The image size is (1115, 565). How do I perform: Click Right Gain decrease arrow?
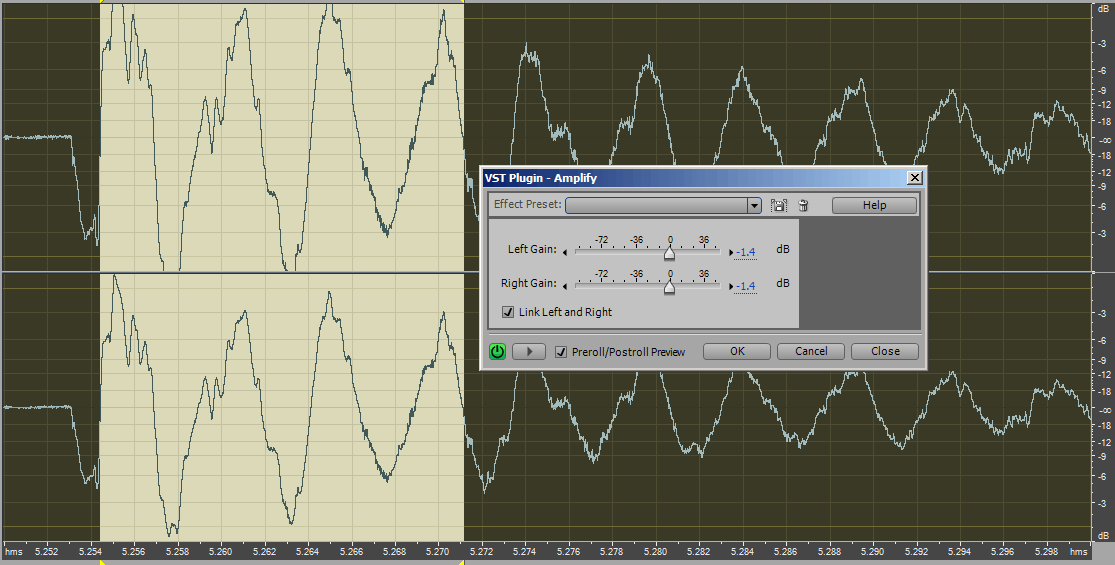coord(565,286)
